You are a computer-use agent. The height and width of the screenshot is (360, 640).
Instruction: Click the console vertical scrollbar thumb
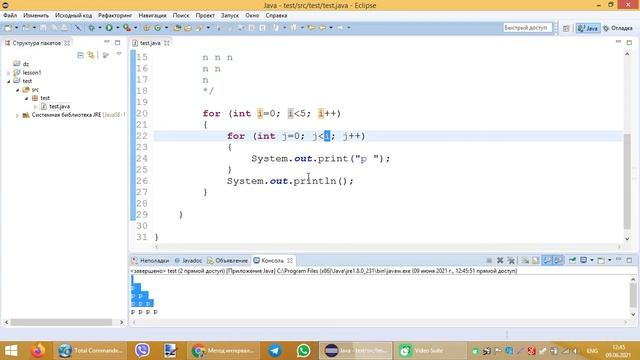[x=633, y=296]
